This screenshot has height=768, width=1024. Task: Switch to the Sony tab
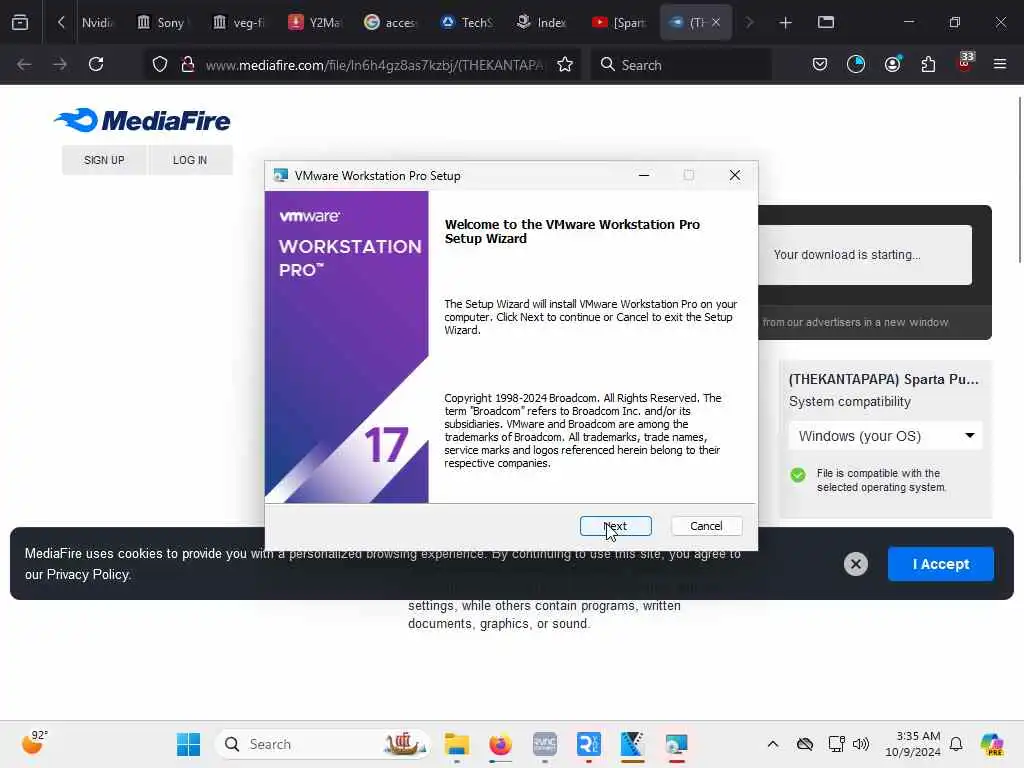163,22
